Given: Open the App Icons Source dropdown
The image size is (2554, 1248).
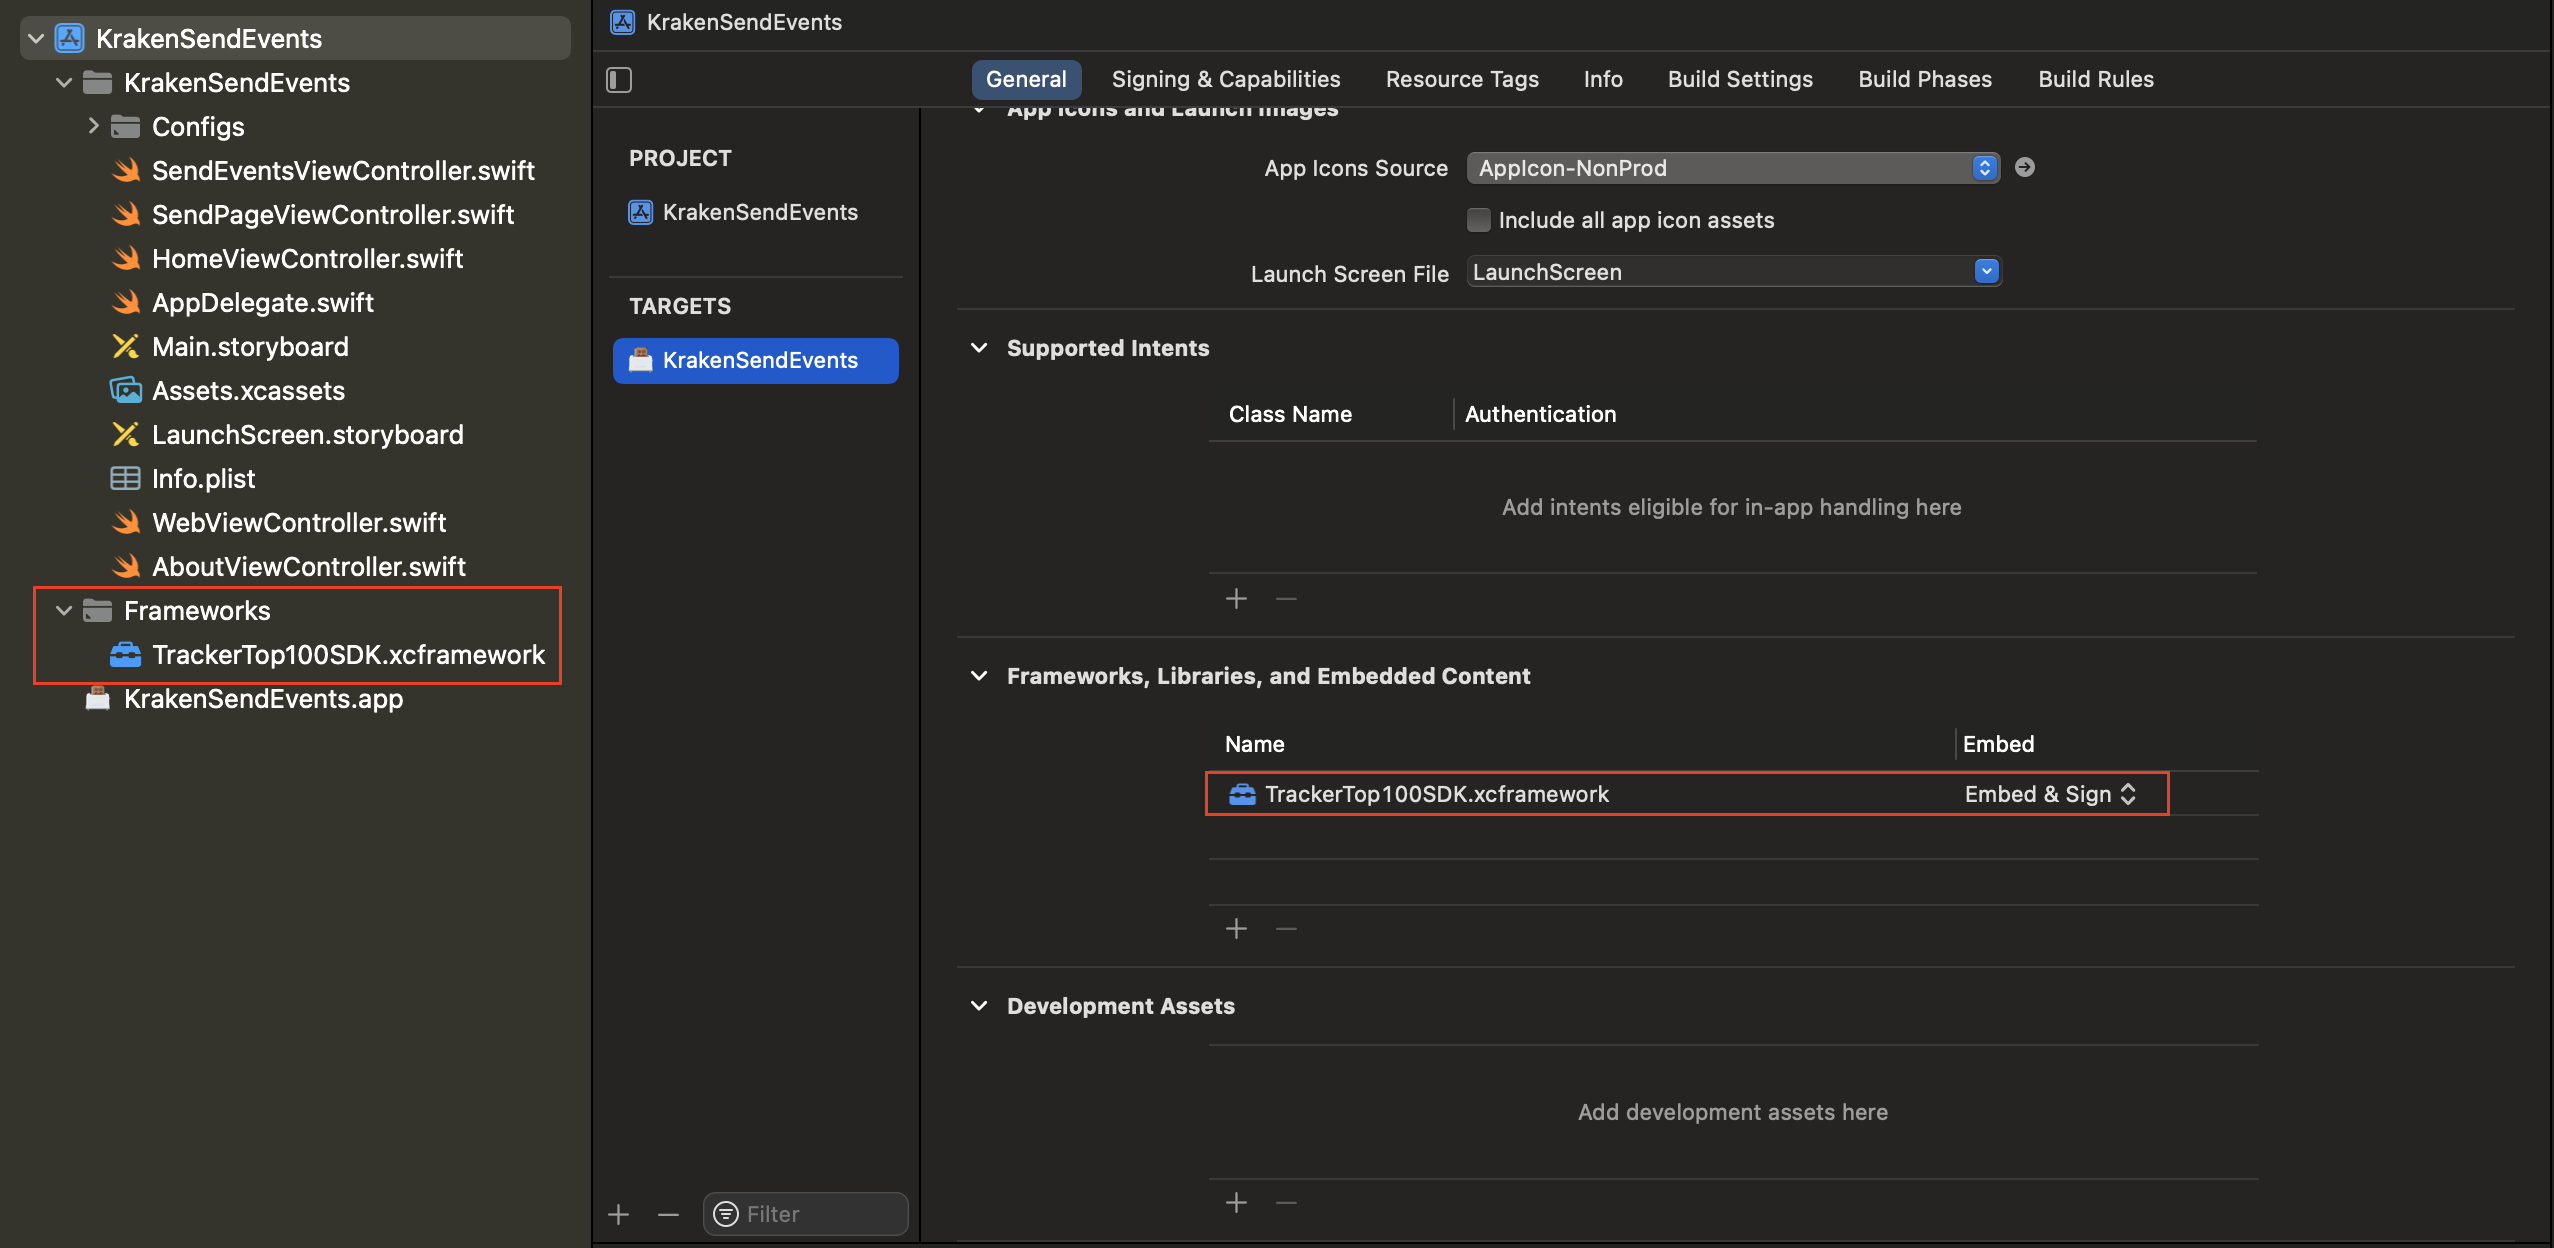Looking at the screenshot, I should coord(1732,168).
